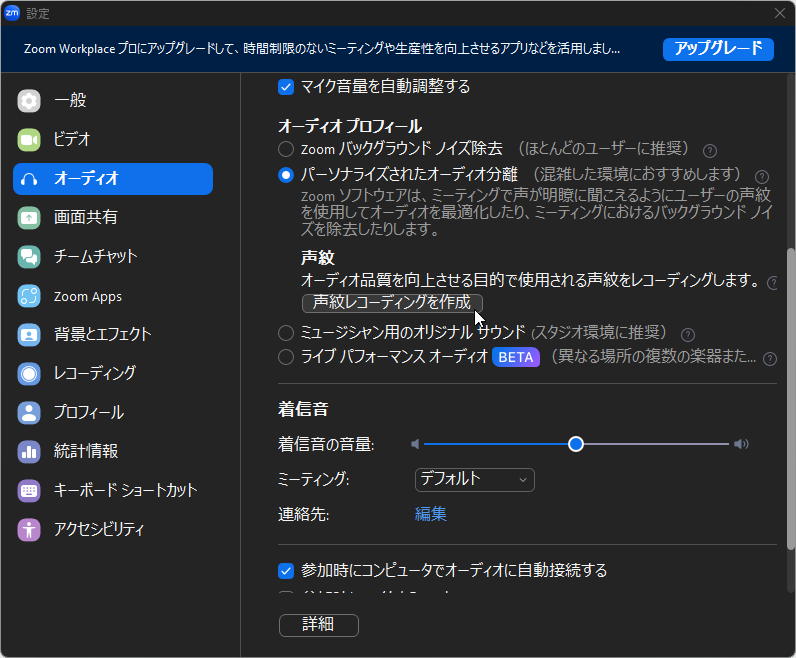Image resolution: width=796 pixels, height=658 pixels.
Task: Click the 詳細 button
Action: coord(319,625)
